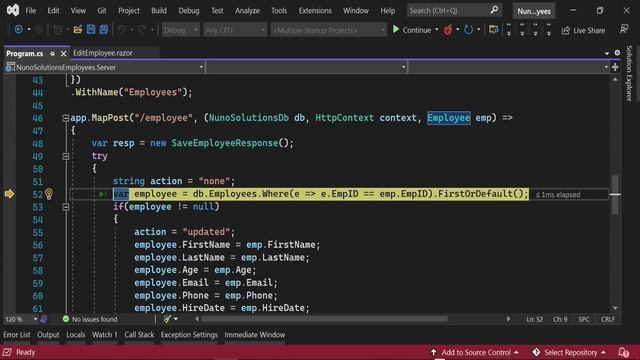Click the No issues found green check icon
This screenshot has height=360, width=640.
(66, 319)
